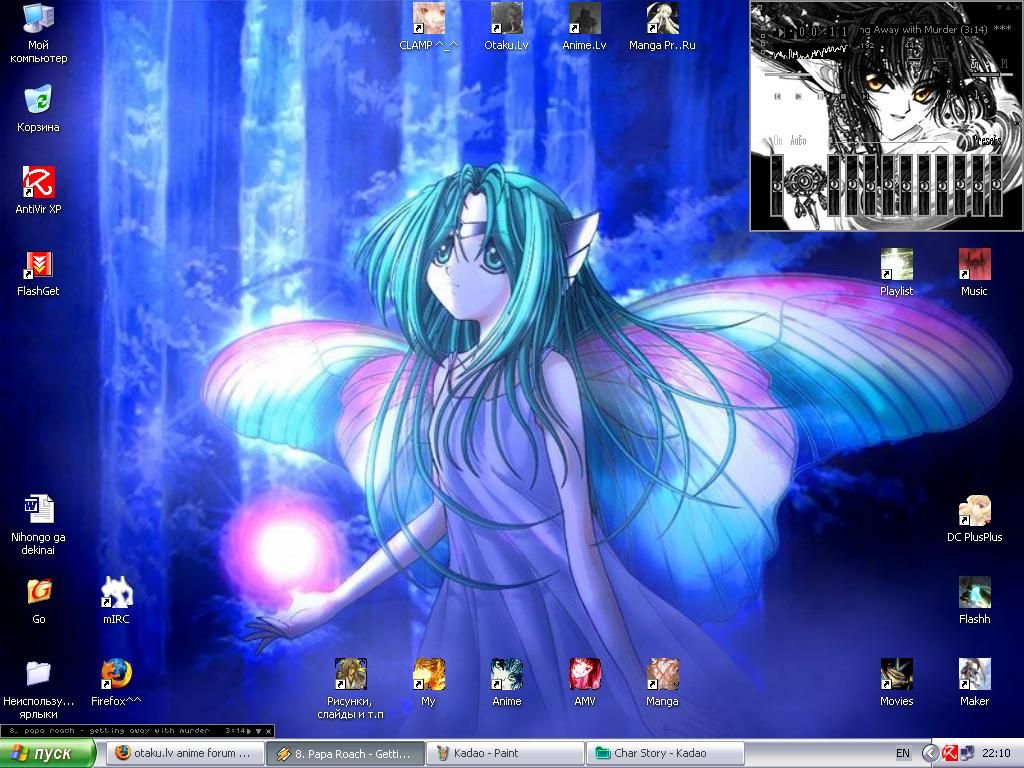Open equalizer Presets in the music player
The width and height of the screenshot is (1024, 768).
[x=987, y=141]
